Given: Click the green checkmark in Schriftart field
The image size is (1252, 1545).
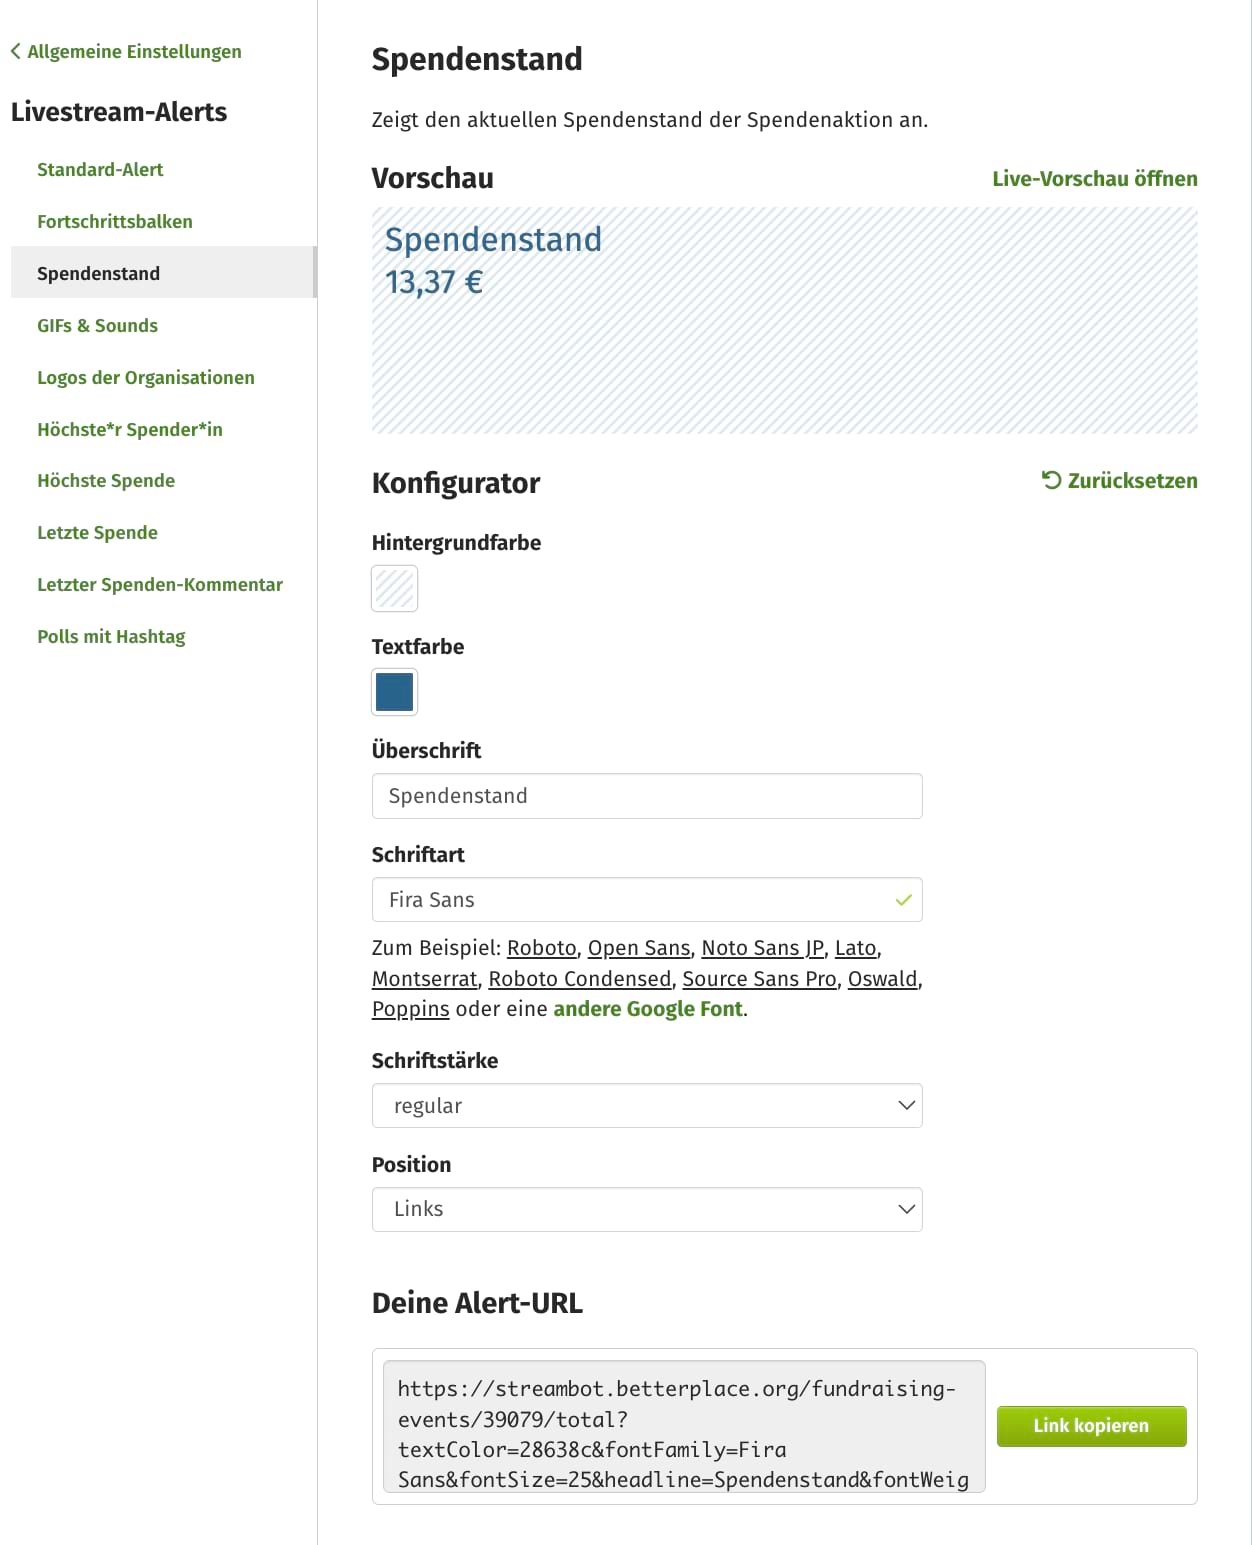Looking at the screenshot, I should pos(903,899).
